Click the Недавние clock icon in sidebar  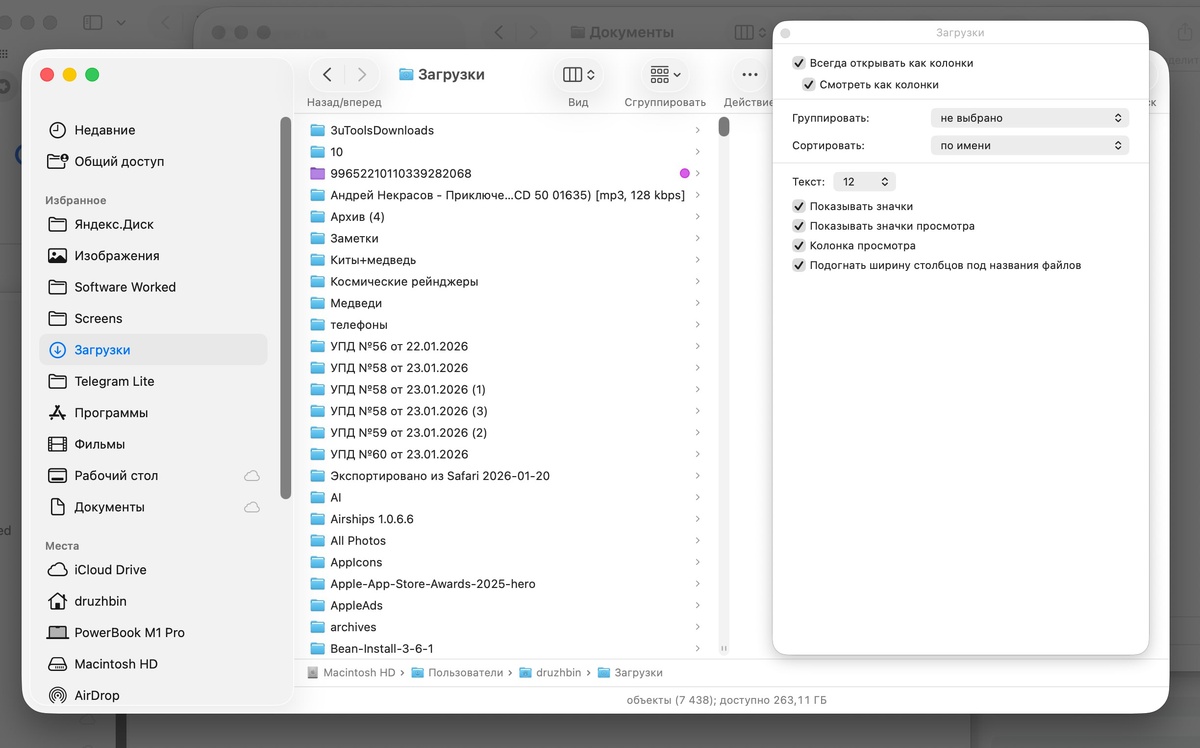coord(58,130)
